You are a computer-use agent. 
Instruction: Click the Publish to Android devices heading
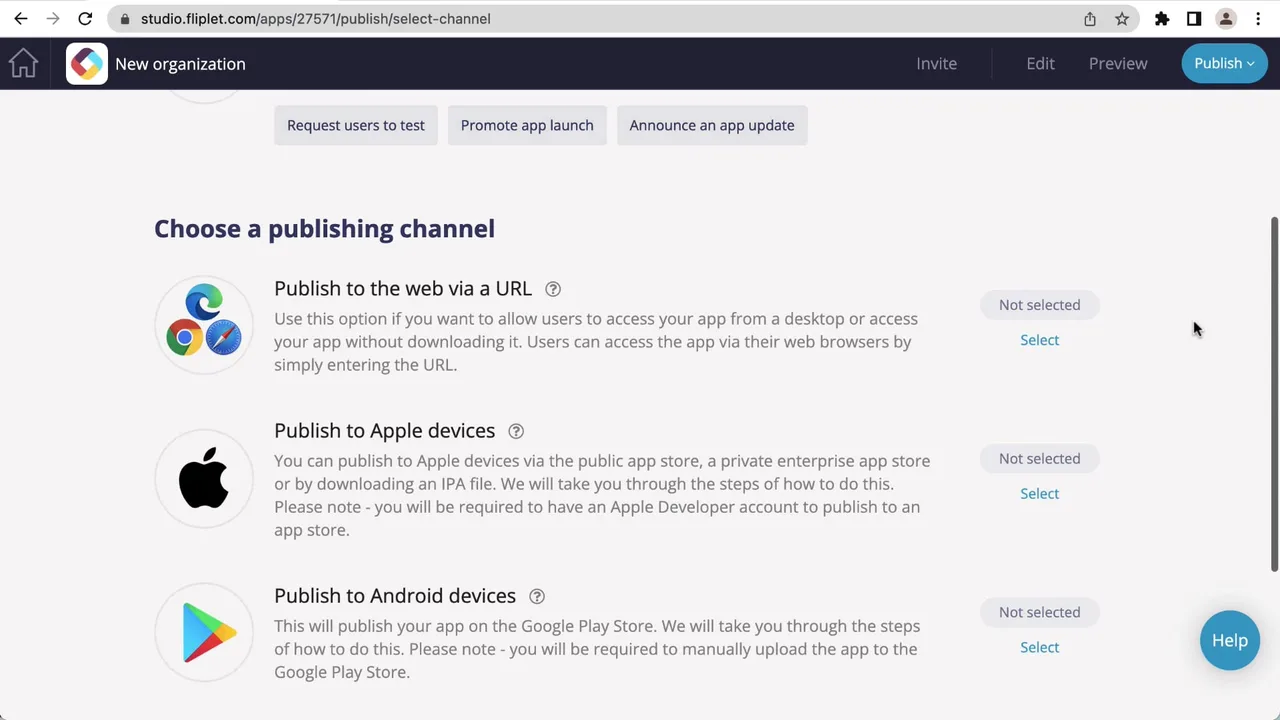[x=395, y=596]
